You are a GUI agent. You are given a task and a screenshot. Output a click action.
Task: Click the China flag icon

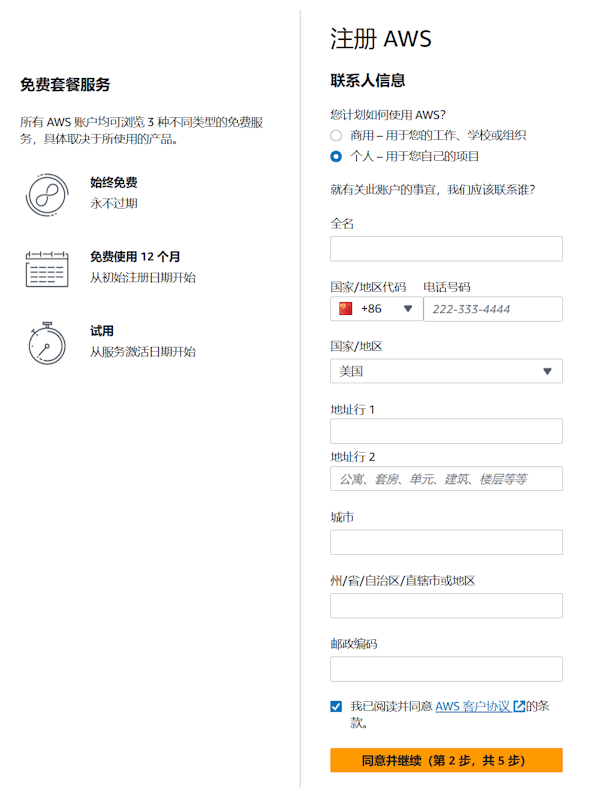pyautogui.click(x=346, y=309)
